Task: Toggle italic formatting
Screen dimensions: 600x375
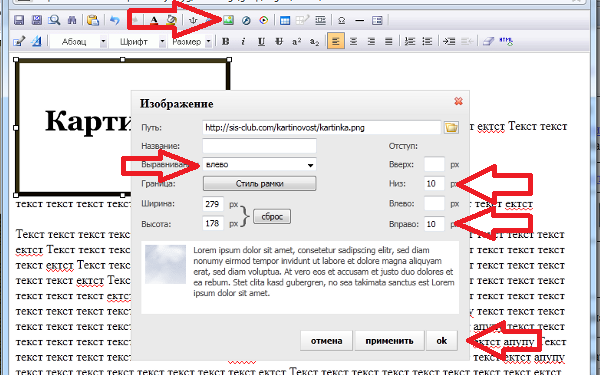Action: click(x=243, y=41)
